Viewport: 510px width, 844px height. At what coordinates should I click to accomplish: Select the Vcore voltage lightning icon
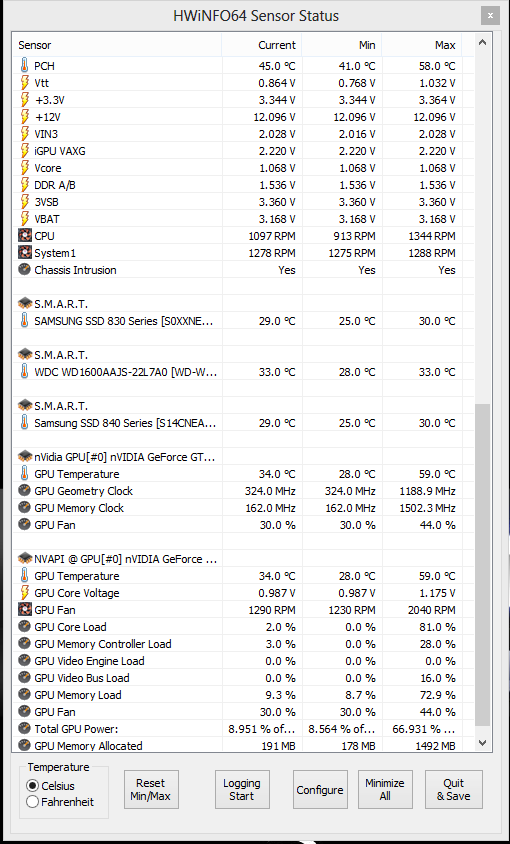[x=24, y=168]
